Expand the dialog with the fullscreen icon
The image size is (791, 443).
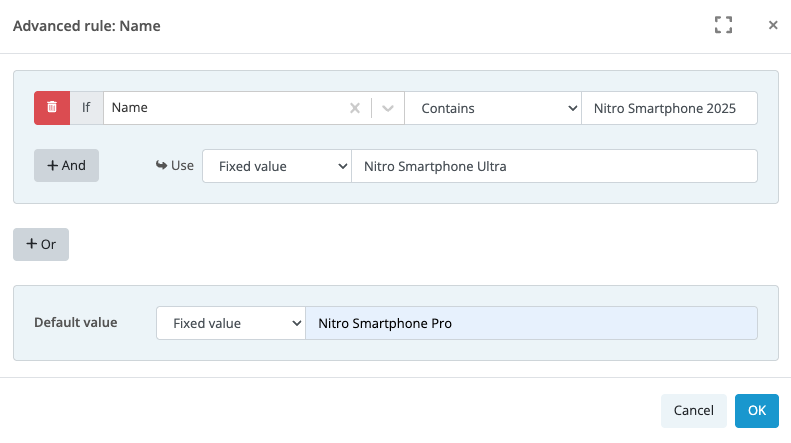pos(723,25)
